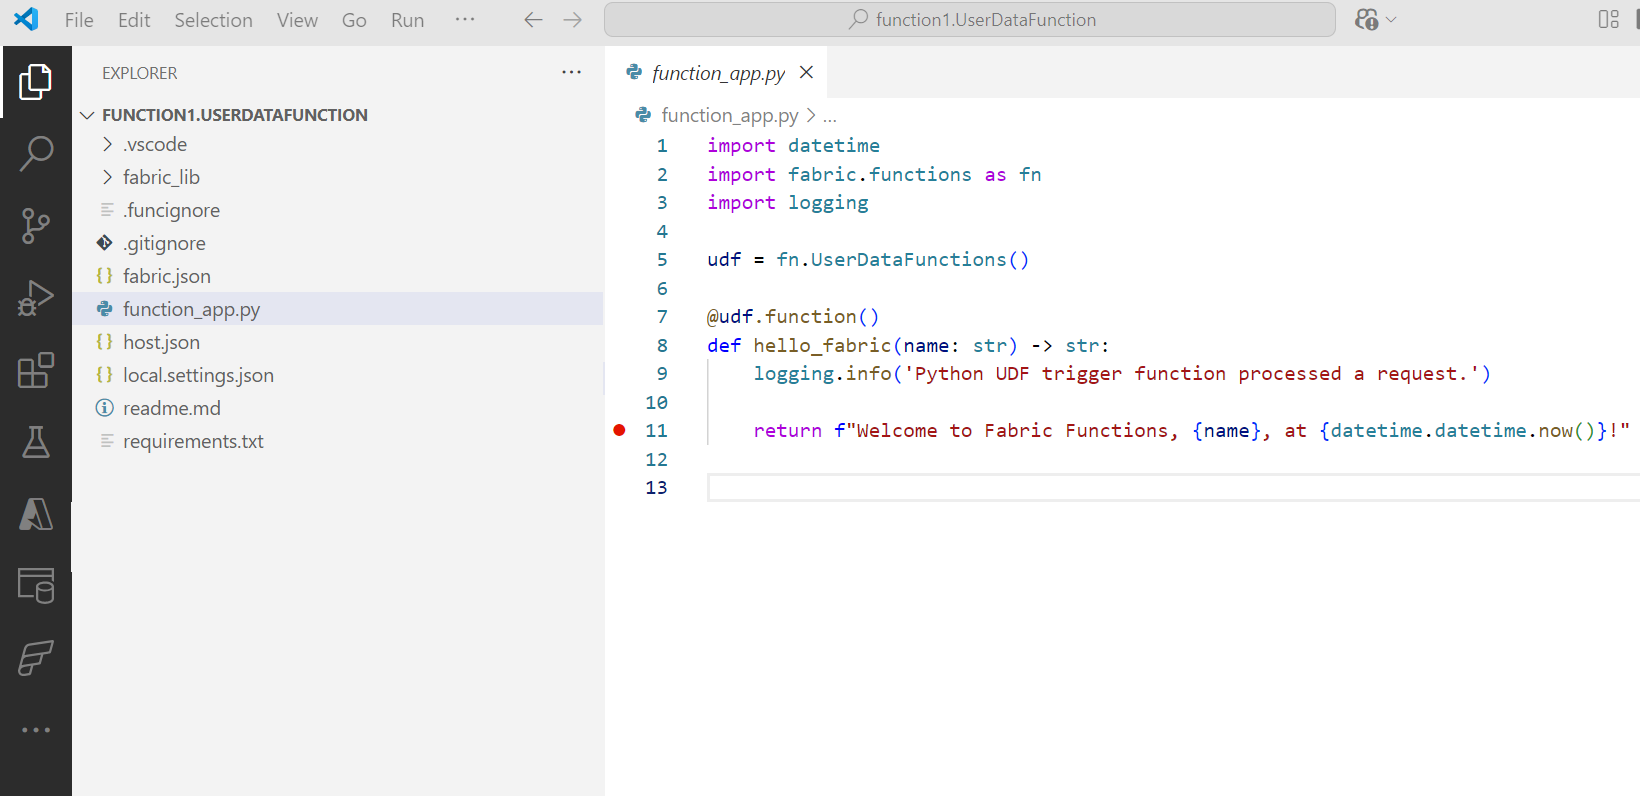
Task: Toggle the breakpoint on line 11
Action: tap(619, 430)
